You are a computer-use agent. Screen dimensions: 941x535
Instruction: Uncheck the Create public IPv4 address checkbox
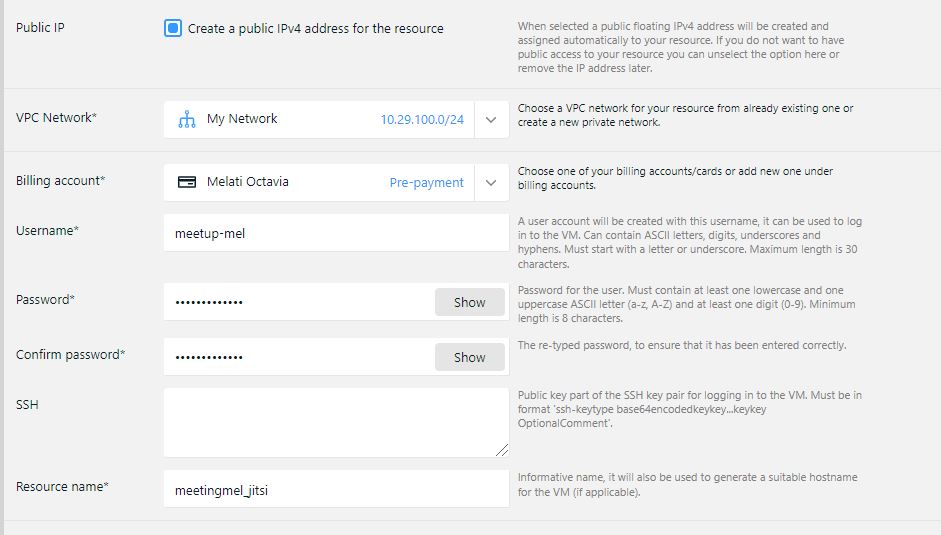pos(173,29)
